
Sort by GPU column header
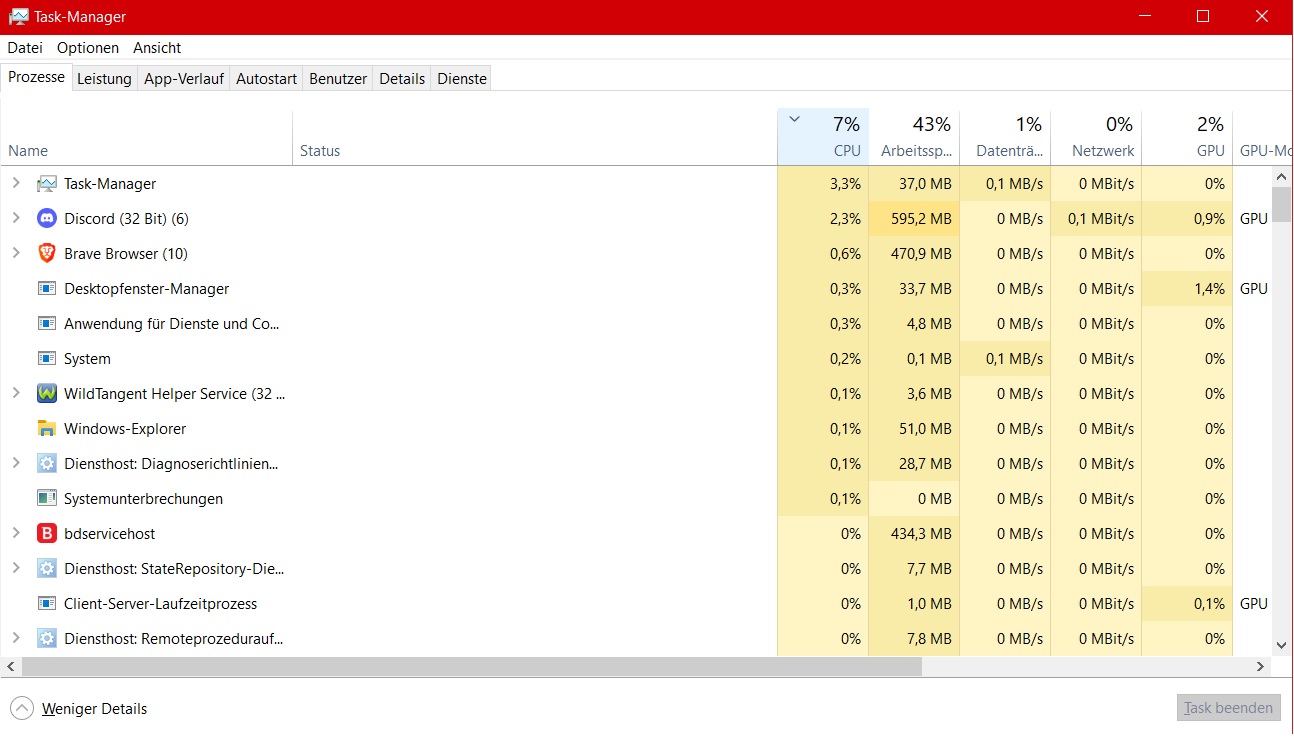[1187, 138]
